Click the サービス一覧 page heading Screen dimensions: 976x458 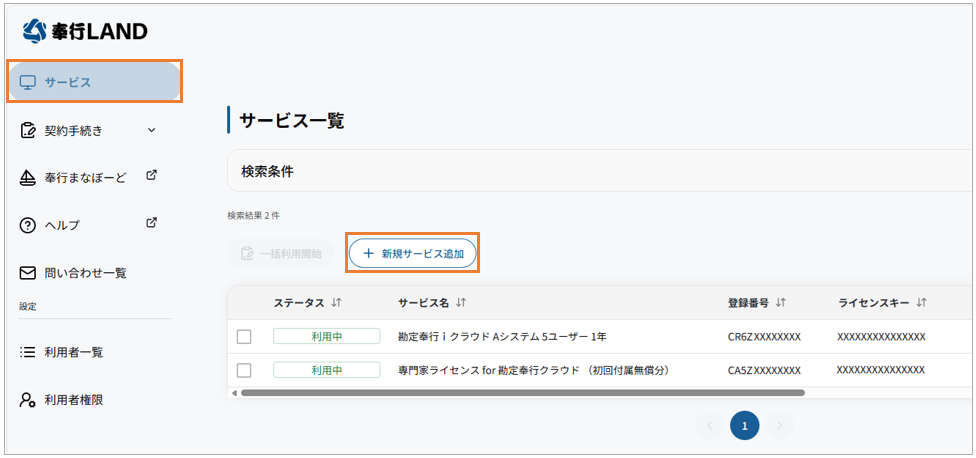[x=292, y=120]
